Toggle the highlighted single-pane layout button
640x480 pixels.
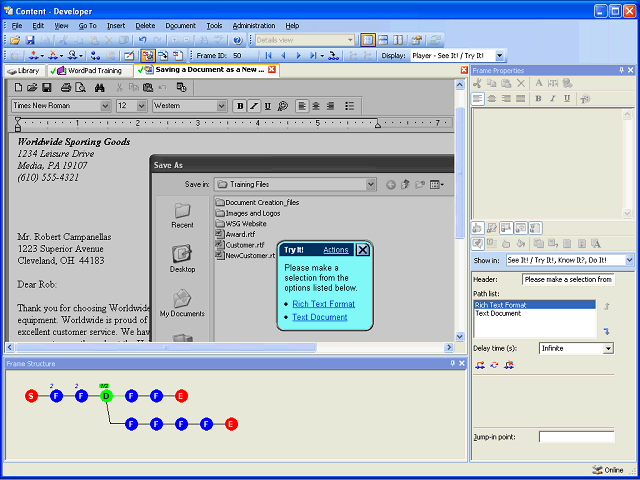point(368,40)
